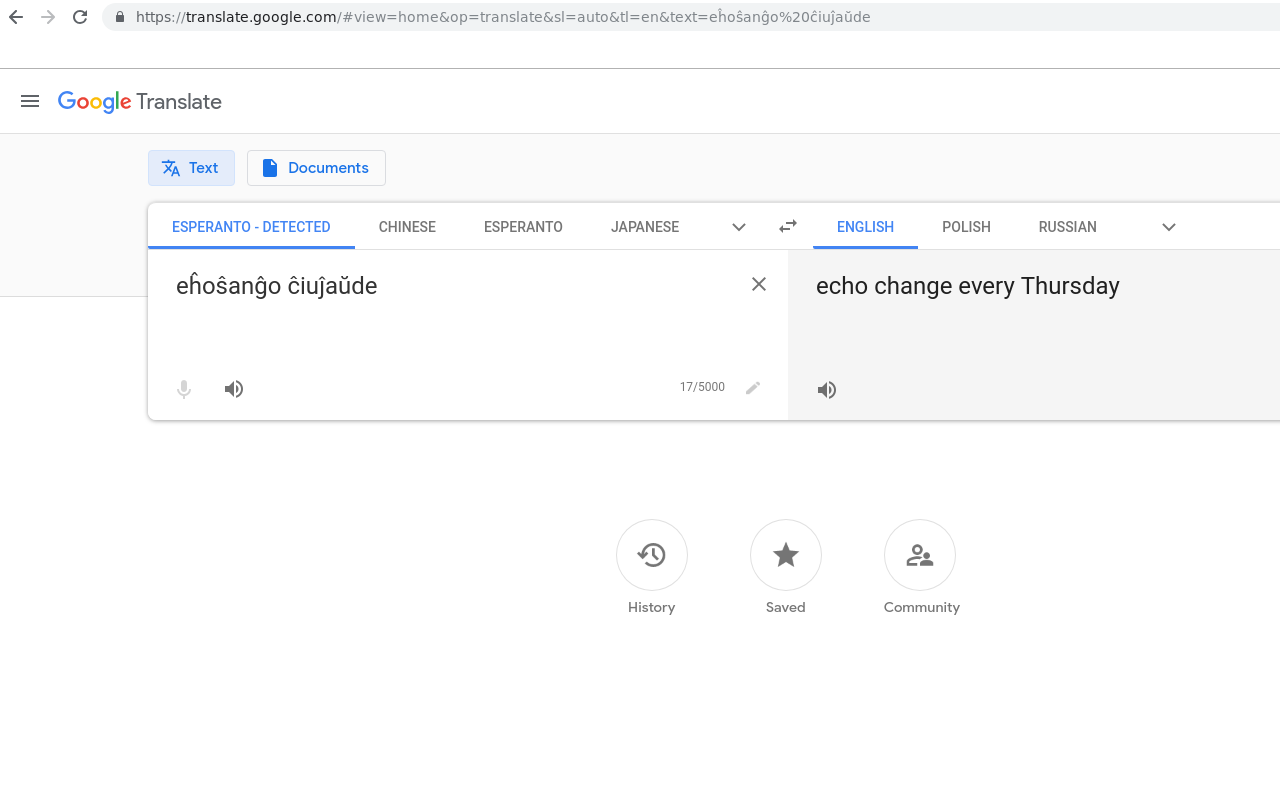
Task: Set source language to Japanese
Action: 644,227
